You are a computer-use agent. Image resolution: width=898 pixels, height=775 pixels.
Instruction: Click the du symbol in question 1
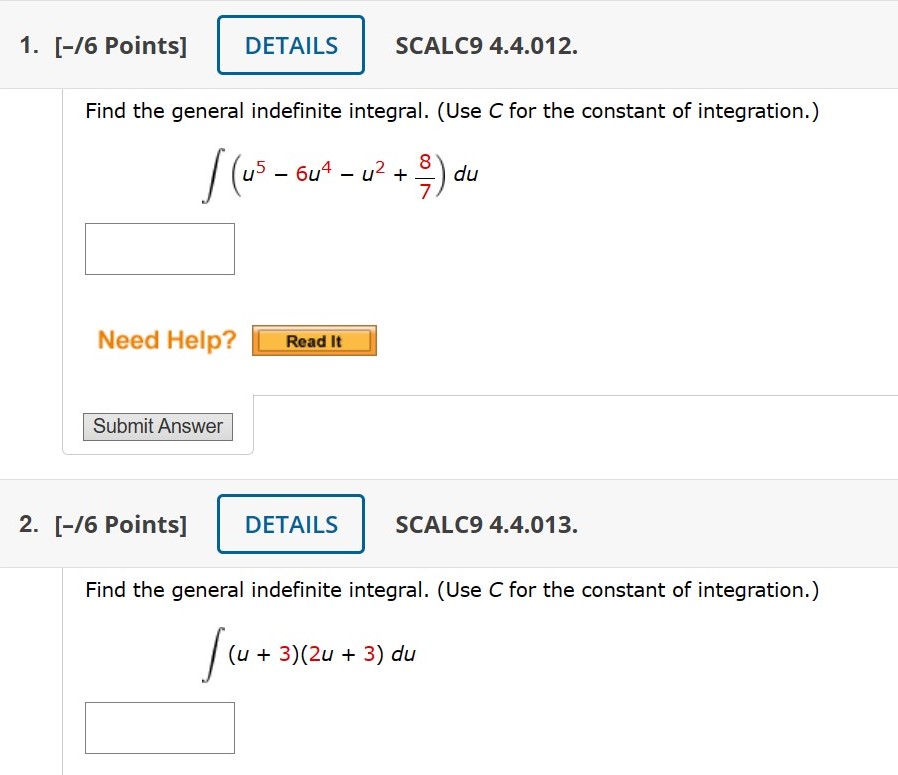(x=465, y=174)
